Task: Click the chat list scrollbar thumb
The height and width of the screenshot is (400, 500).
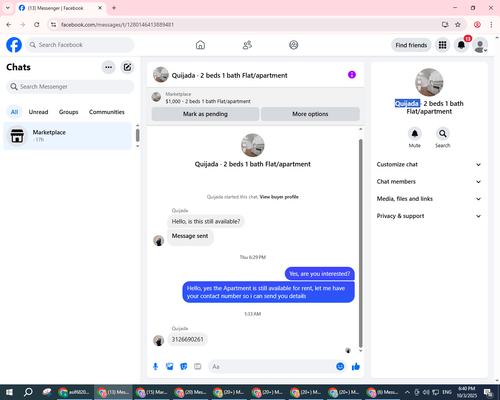Action: 137,135
